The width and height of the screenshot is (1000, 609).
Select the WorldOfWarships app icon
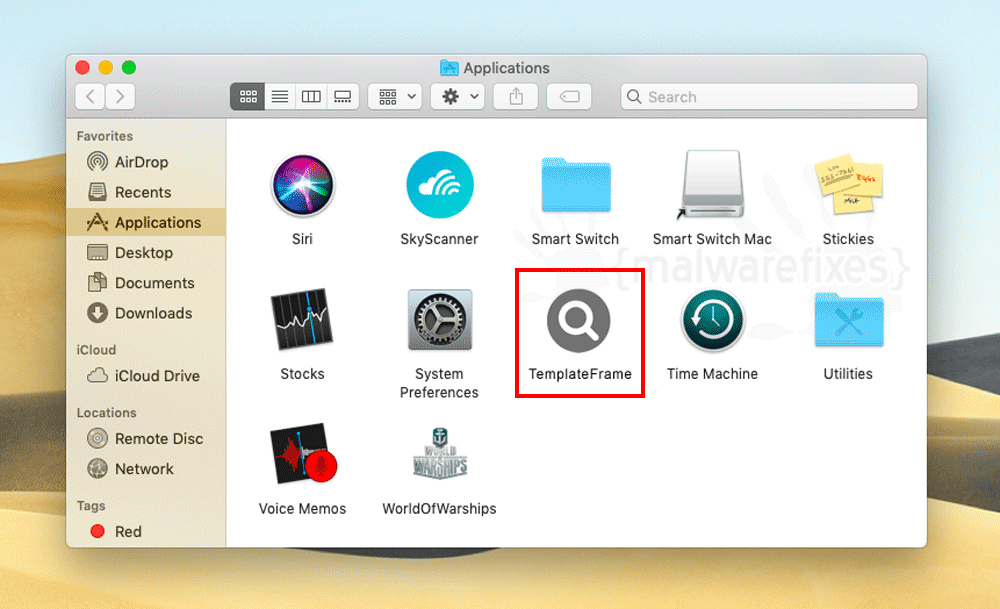click(439, 454)
